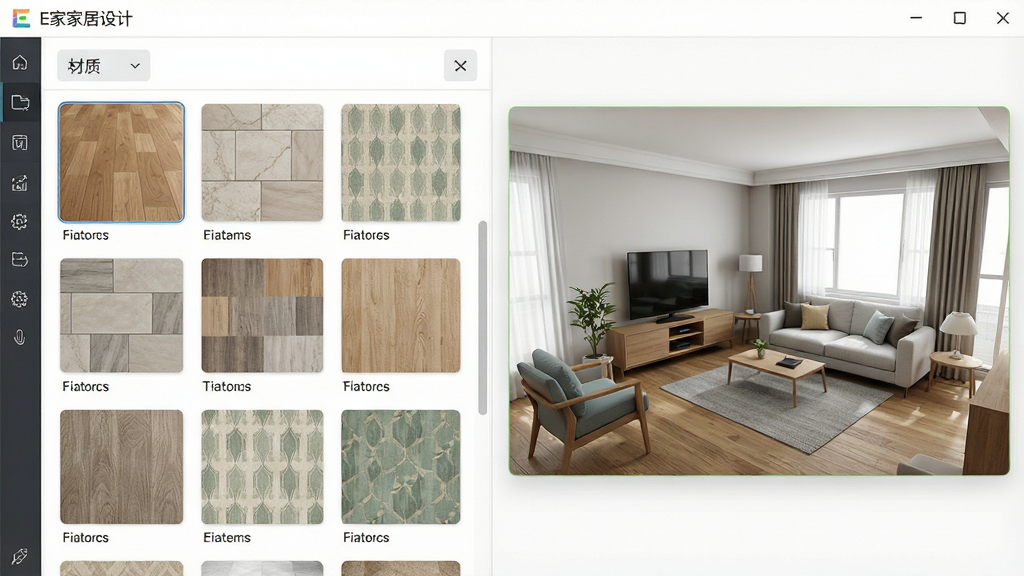Image resolution: width=1024 pixels, height=576 pixels.
Task: Open the cabinet icon under the highlighted folder
Action: pos(20,142)
